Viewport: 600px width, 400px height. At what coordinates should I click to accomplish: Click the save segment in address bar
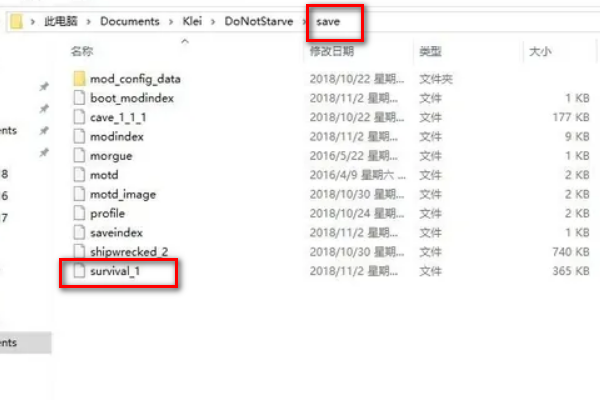[328, 21]
